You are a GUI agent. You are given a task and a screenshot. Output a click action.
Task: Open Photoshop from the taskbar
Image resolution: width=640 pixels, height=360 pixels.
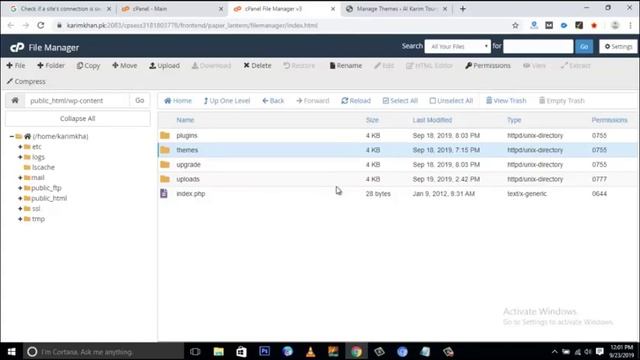264,351
